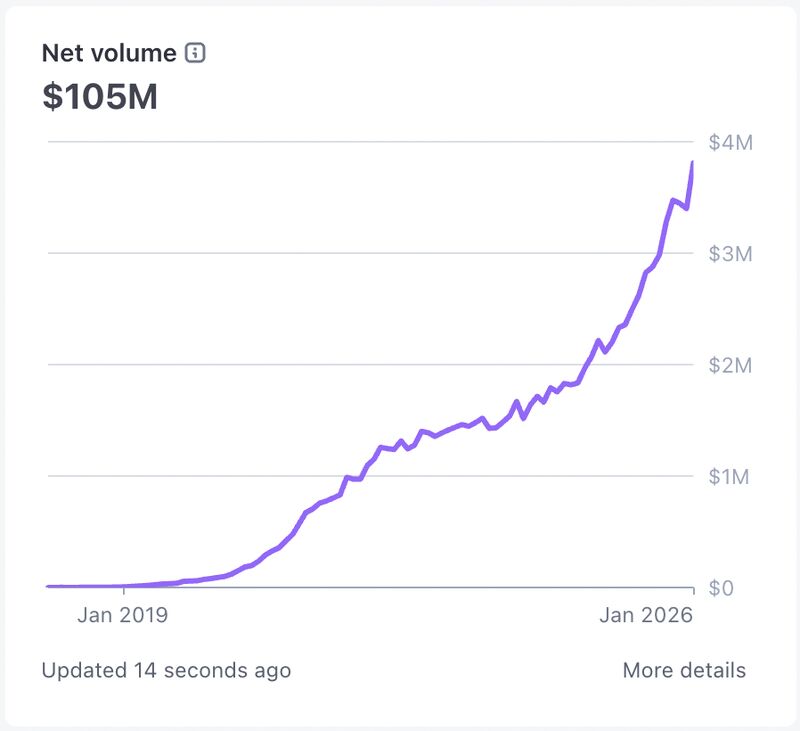
Task: Click the chart line's highest peak at far right
Action: point(692,163)
